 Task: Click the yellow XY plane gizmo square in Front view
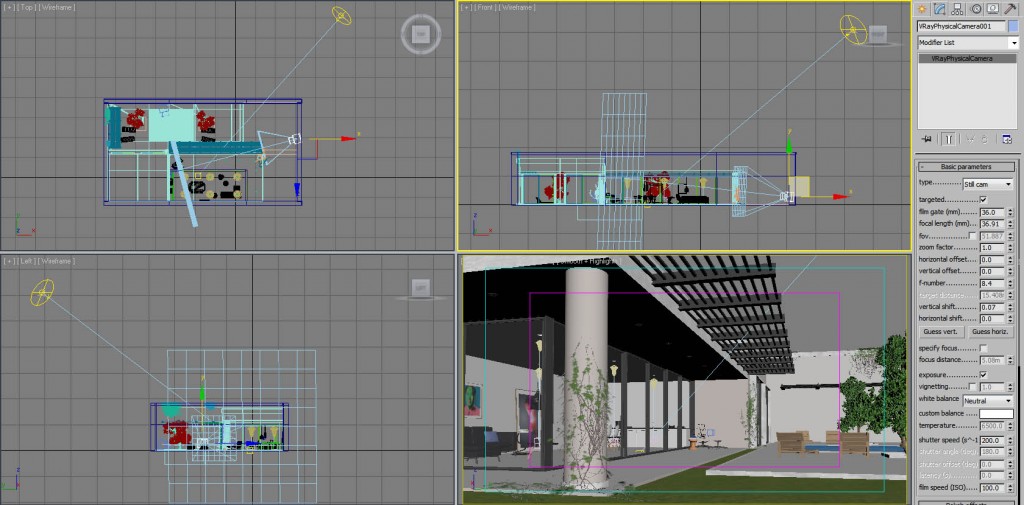pos(800,186)
